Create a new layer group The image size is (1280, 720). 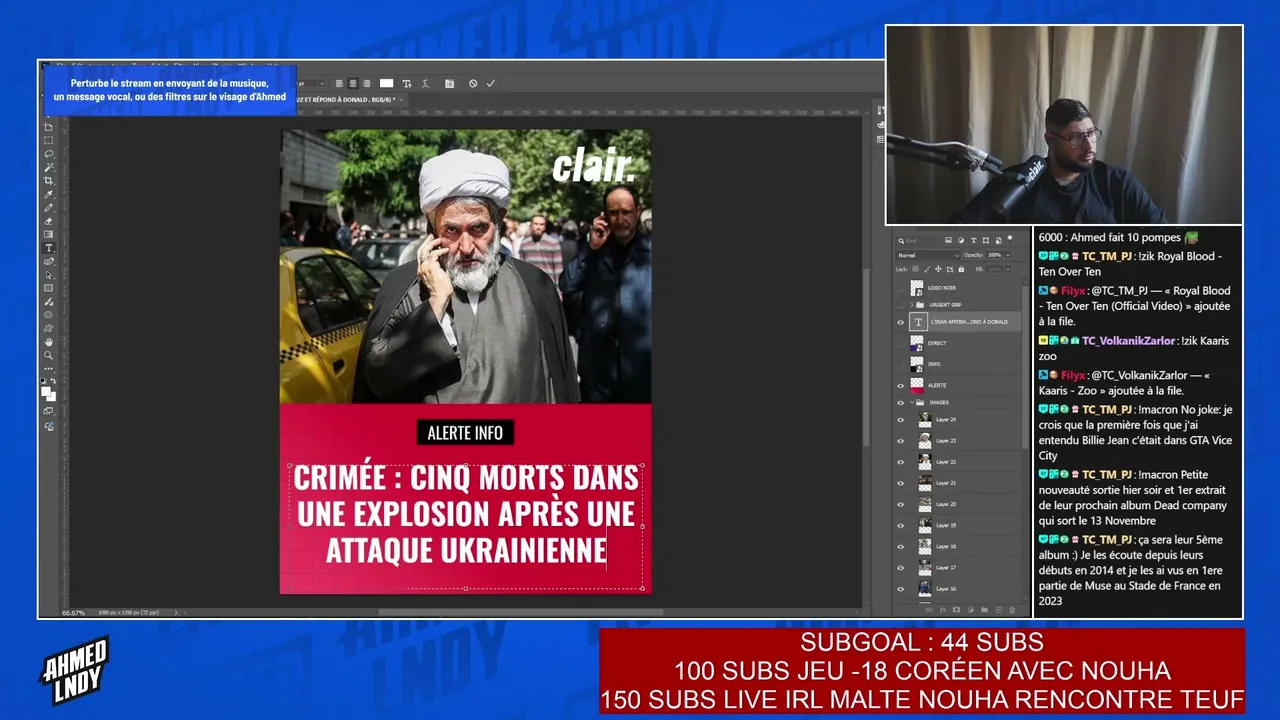point(984,609)
